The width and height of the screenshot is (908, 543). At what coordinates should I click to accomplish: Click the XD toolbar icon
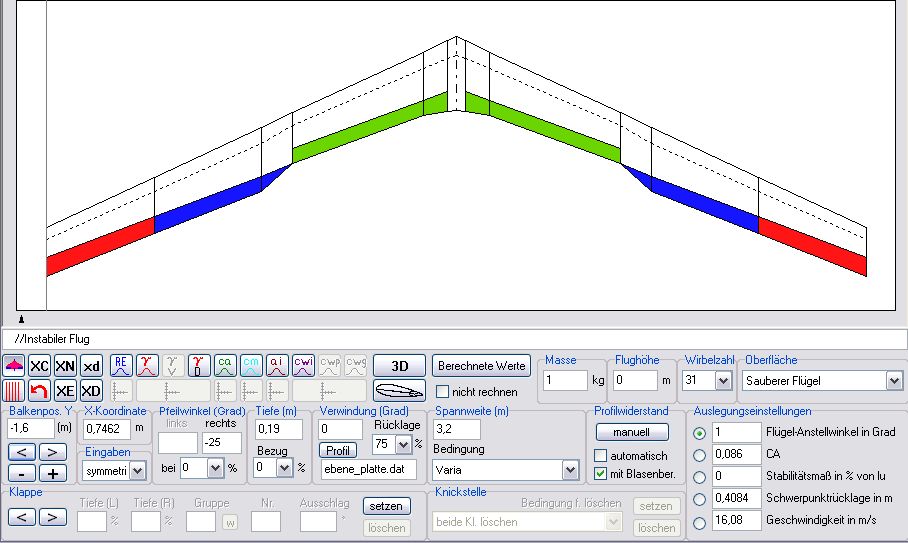[x=91, y=390]
